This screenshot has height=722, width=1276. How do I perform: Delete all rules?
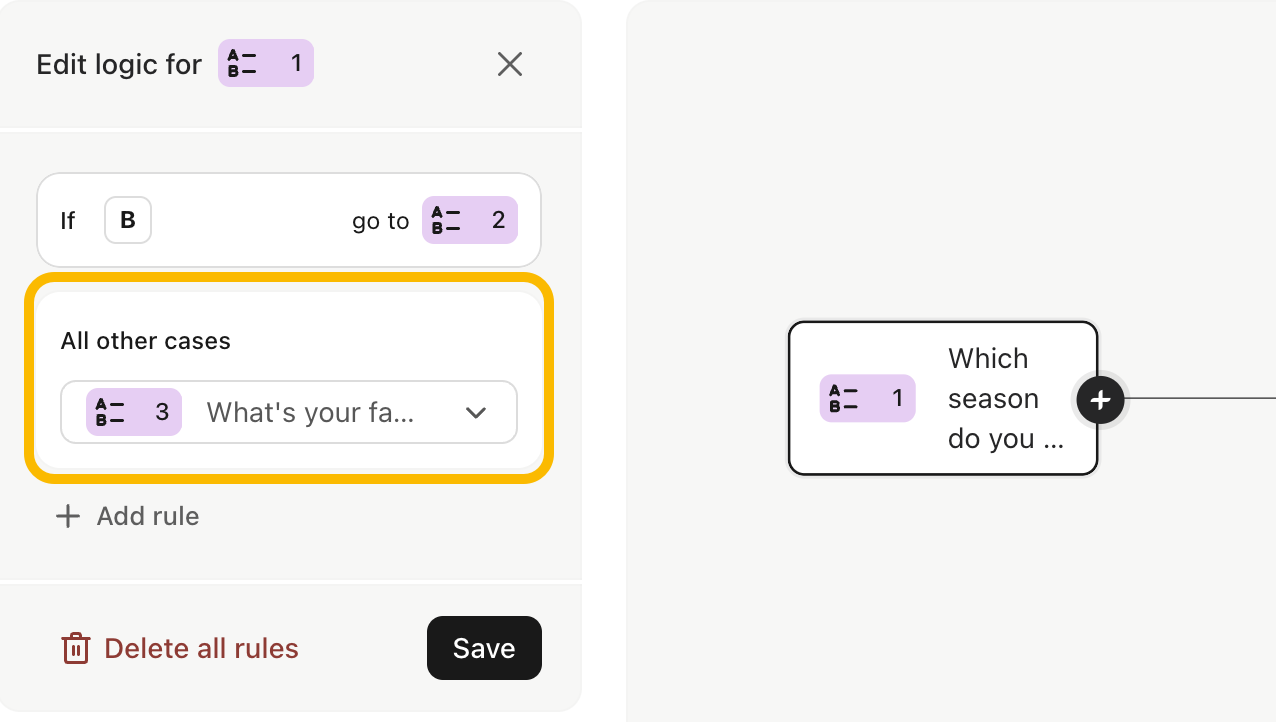[x=180, y=649]
